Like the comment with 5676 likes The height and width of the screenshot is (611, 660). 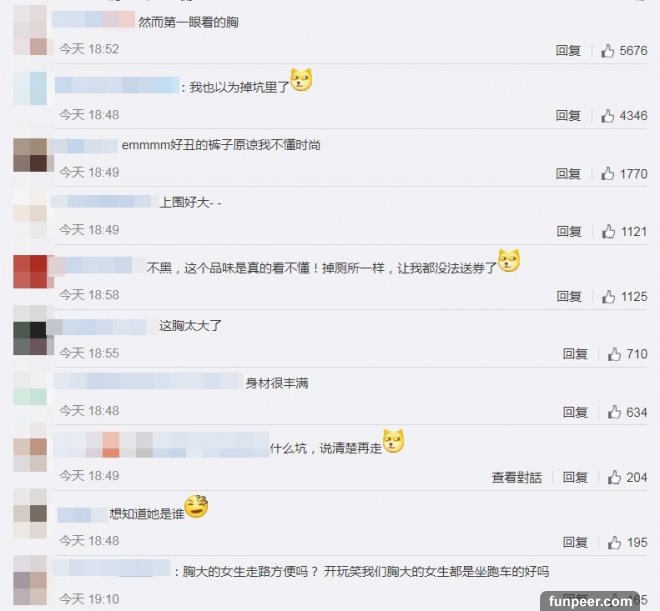coord(607,50)
